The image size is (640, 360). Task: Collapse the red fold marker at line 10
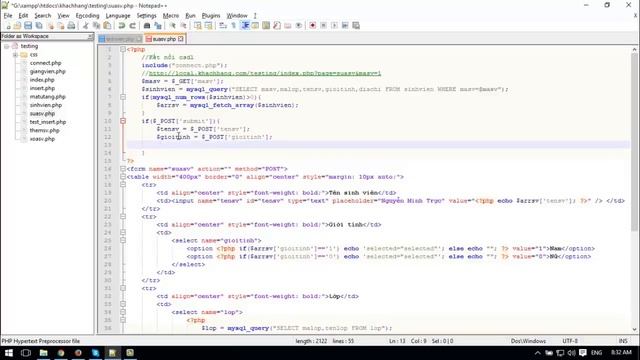[122, 121]
